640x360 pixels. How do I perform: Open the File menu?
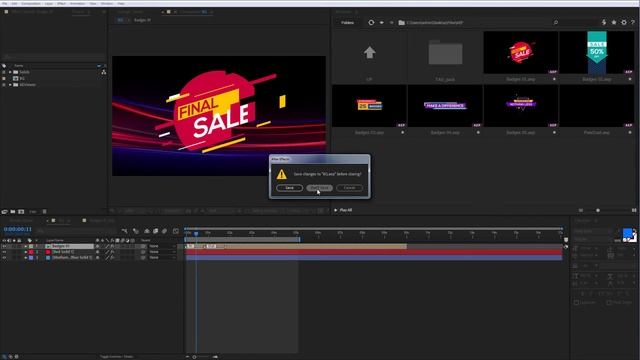[x=4, y=3]
